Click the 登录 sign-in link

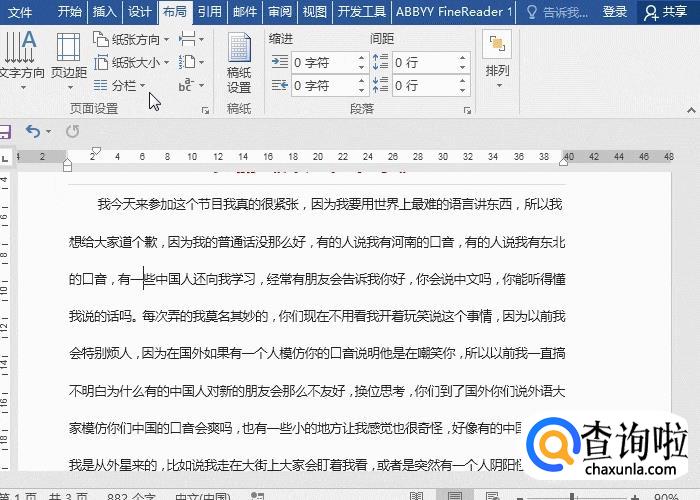(615, 12)
